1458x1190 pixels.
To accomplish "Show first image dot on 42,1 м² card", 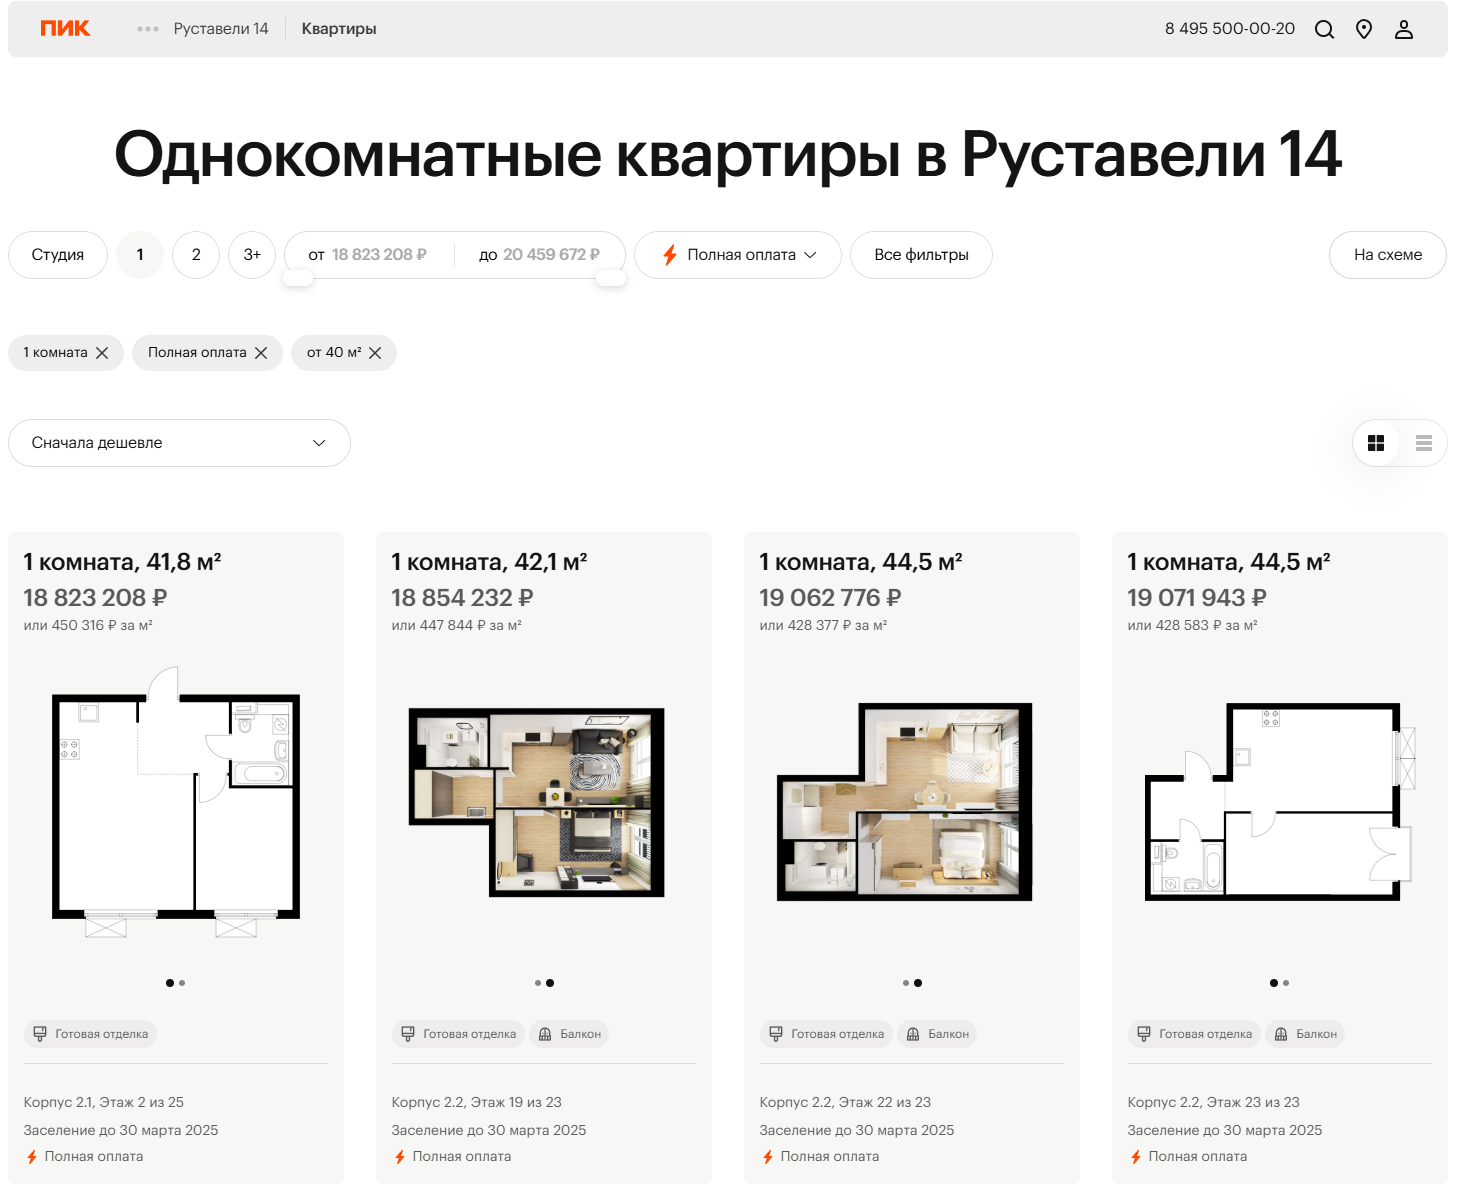I will [538, 983].
